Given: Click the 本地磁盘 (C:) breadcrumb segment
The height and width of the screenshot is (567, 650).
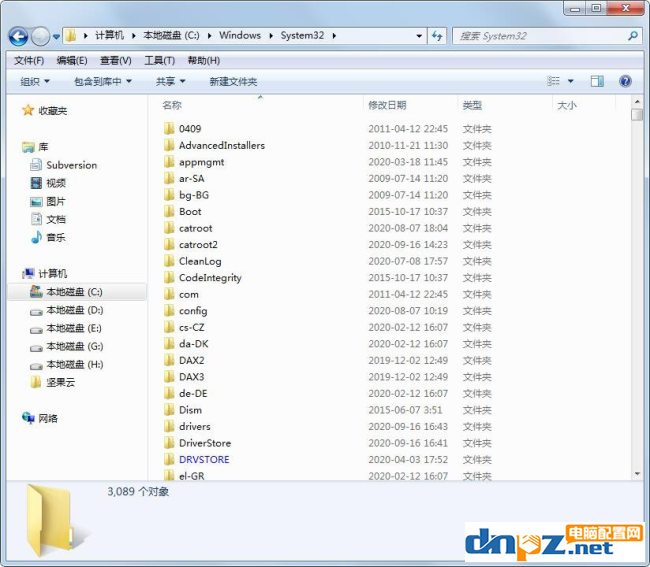Looking at the screenshot, I should click(x=171, y=36).
